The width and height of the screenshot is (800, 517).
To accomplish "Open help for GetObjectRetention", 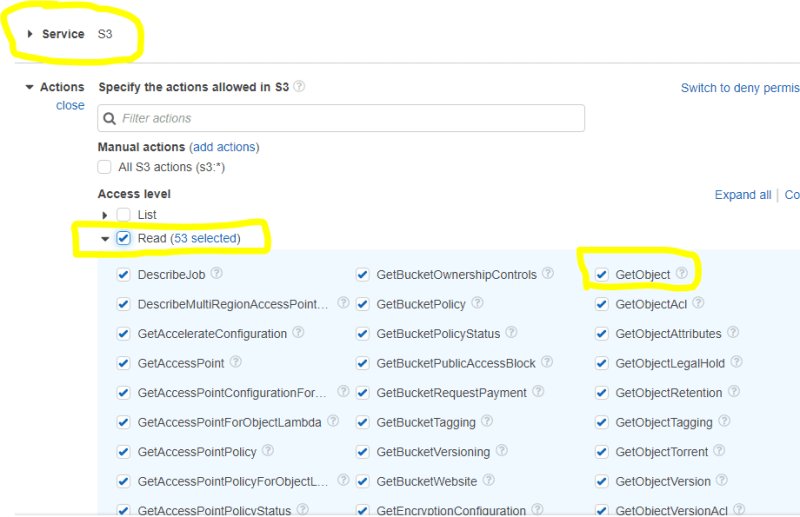I will 734,391.
